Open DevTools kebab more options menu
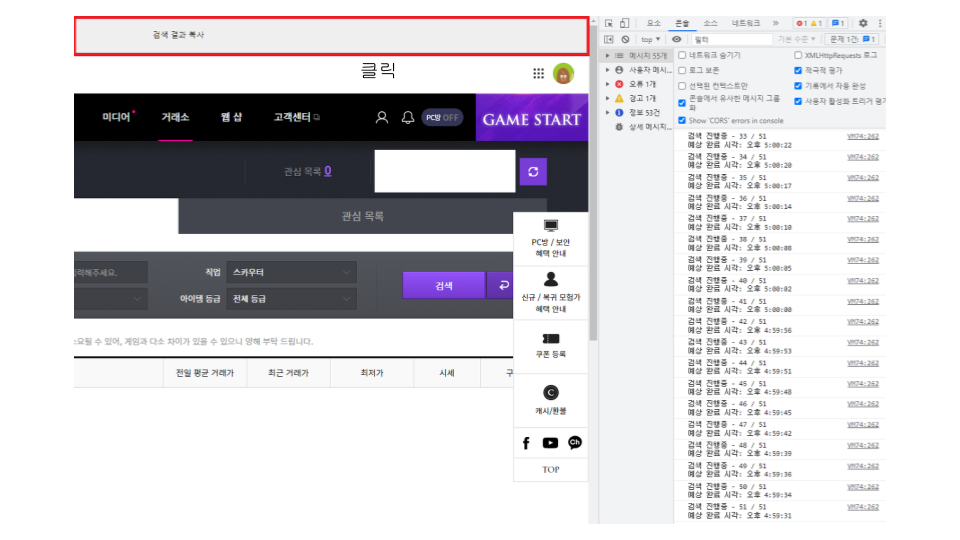Screen dimensions: 960x540 coord(880,23)
